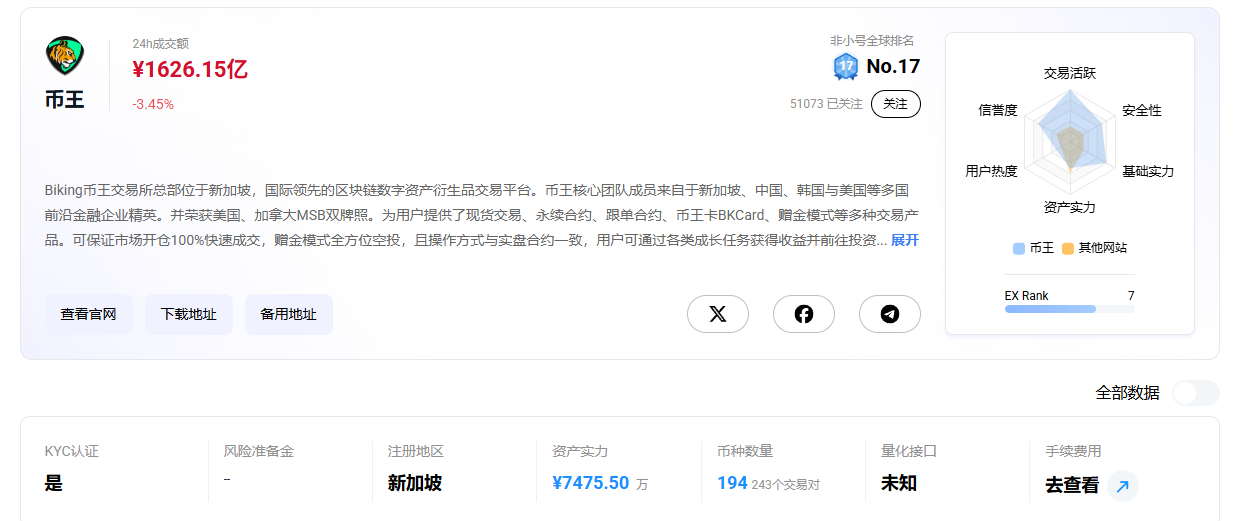Image resolution: width=1244 pixels, height=521 pixels.
Task: Click the radar chart center
Action: tap(1070, 141)
